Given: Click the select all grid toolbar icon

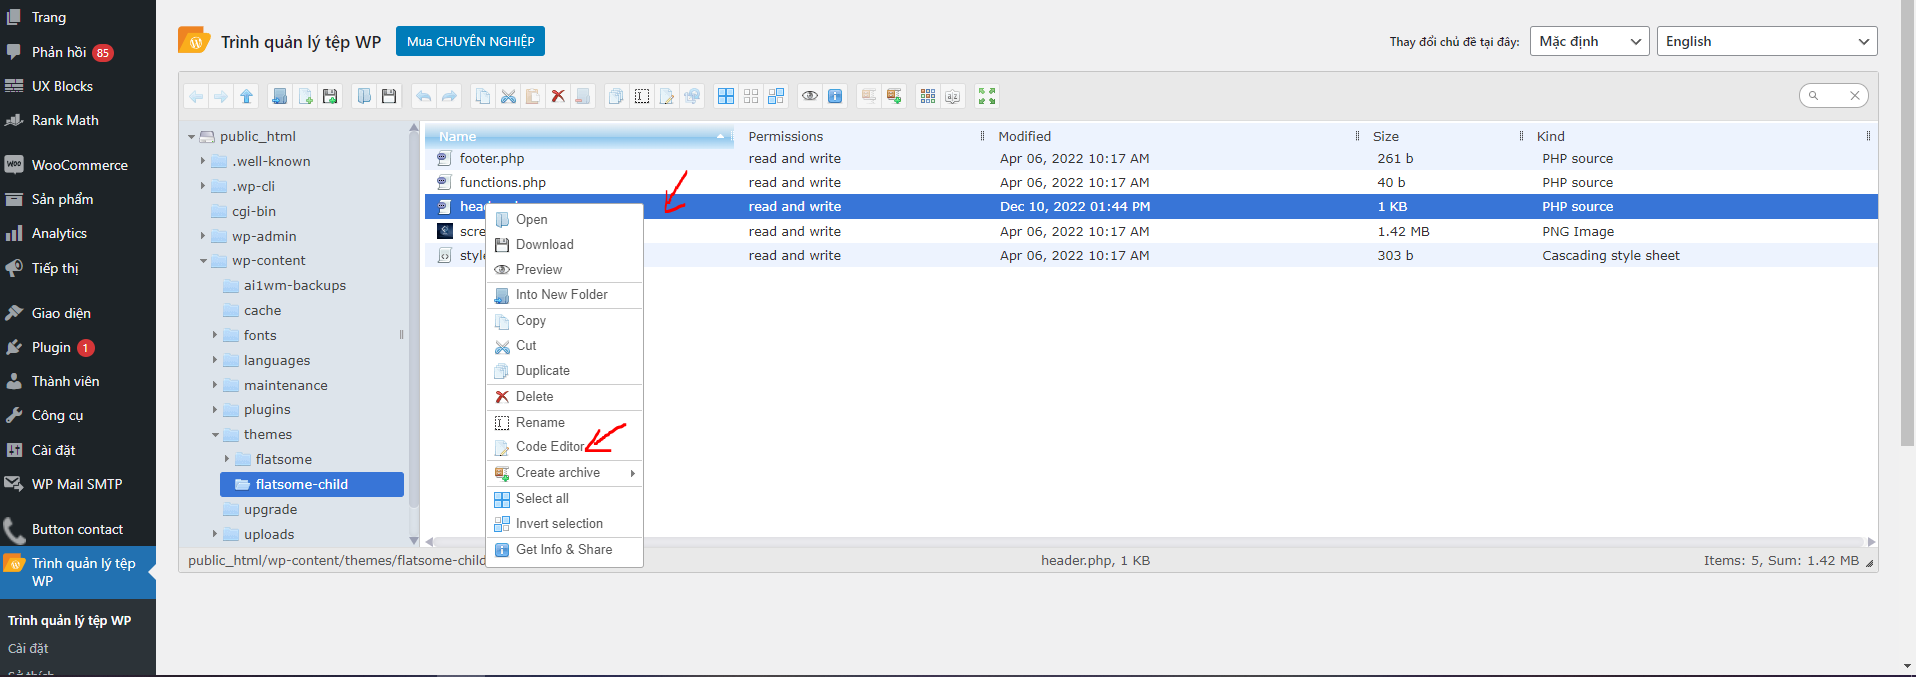Looking at the screenshot, I should tap(726, 96).
